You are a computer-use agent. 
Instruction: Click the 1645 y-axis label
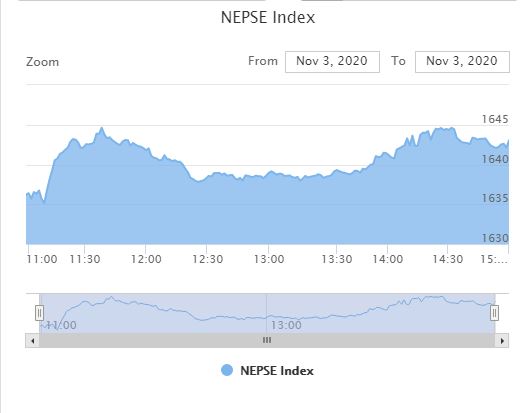coord(495,119)
